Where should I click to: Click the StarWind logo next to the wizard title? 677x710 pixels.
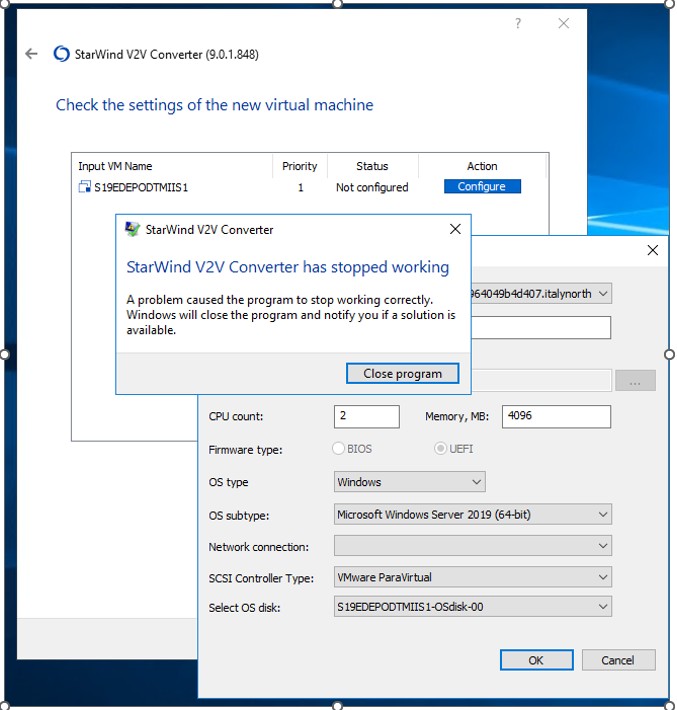coord(61,54)
